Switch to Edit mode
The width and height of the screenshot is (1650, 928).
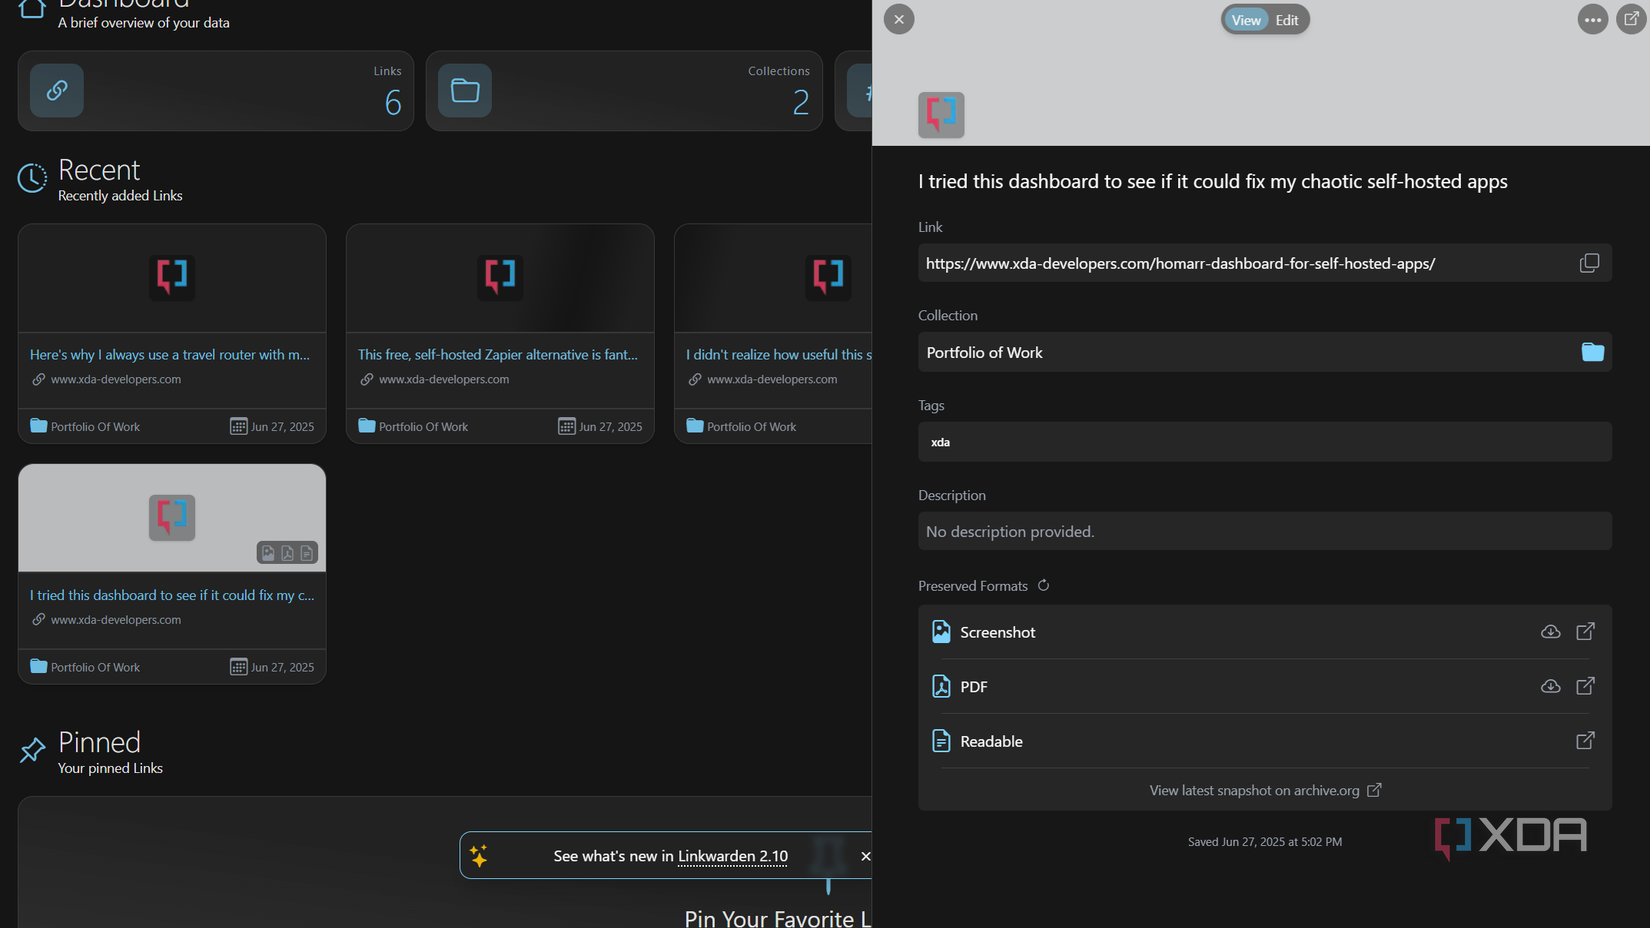click(x=1287, y=20)
